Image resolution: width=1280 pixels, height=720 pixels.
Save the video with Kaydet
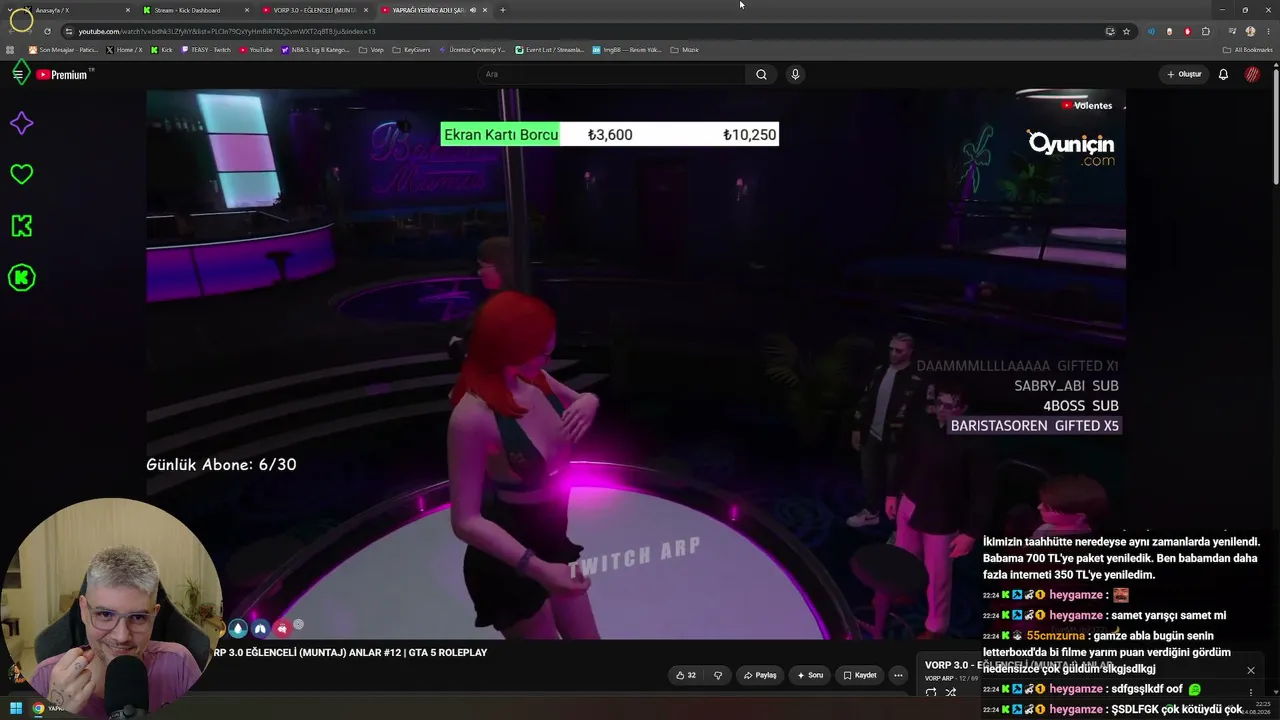[x=859, y=675]
